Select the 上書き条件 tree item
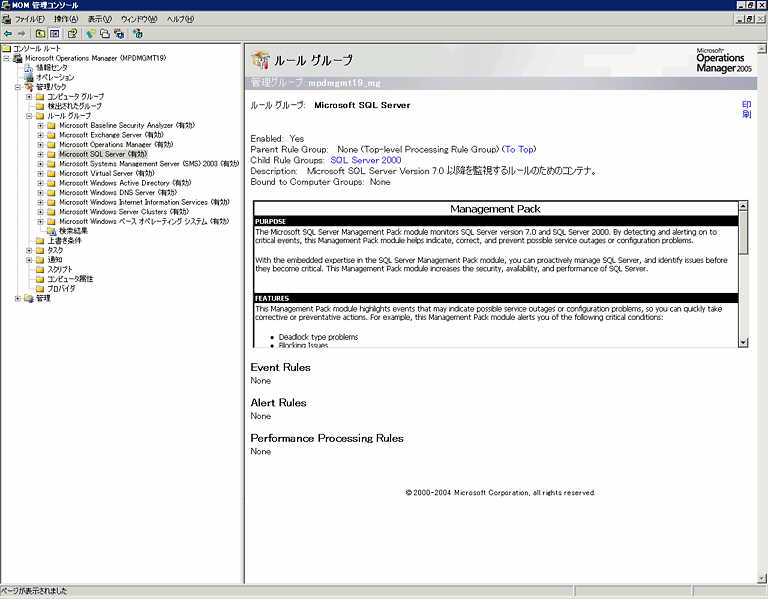This screenshot has width=768, height=599. (x=64, y=240)
